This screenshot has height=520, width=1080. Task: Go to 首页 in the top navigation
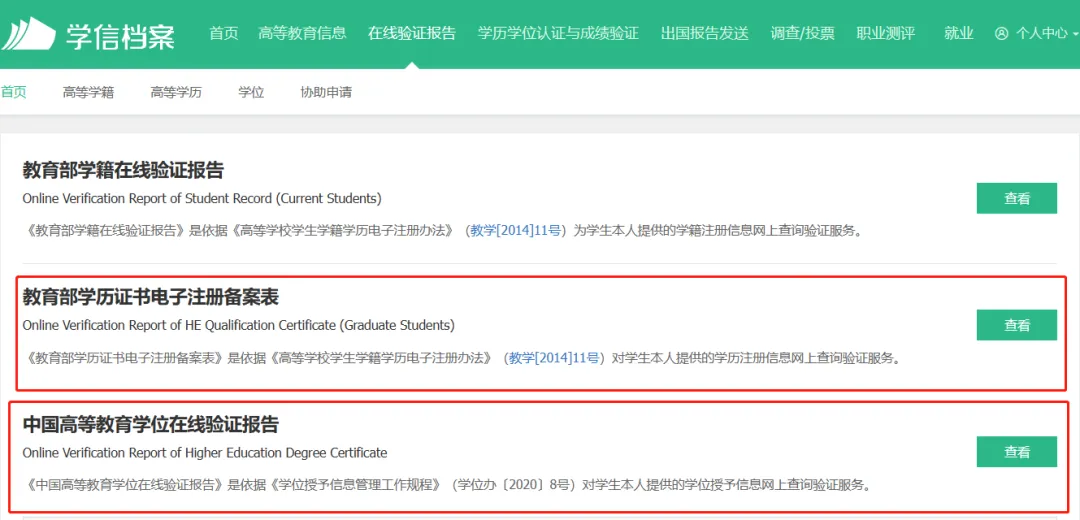point(224,33)
